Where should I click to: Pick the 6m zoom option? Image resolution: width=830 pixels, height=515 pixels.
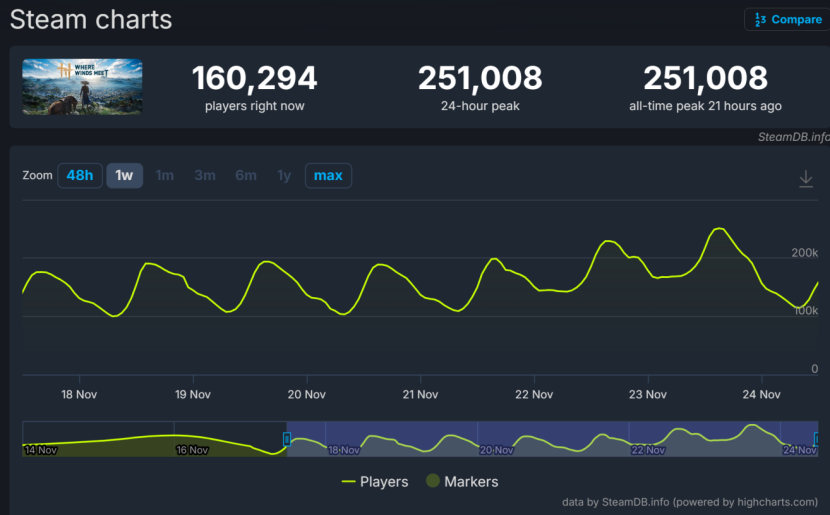[x=246, y=176]
